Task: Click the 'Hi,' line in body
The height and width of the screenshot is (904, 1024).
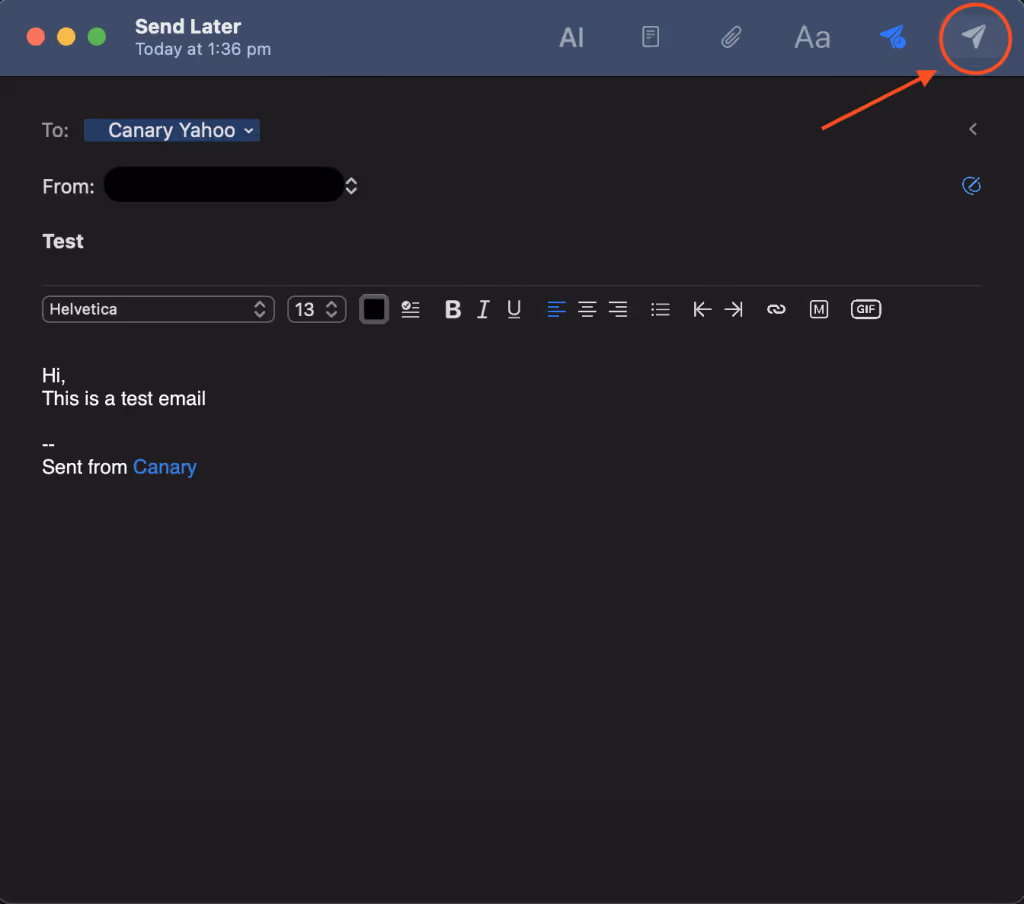Action: (54, 376)
